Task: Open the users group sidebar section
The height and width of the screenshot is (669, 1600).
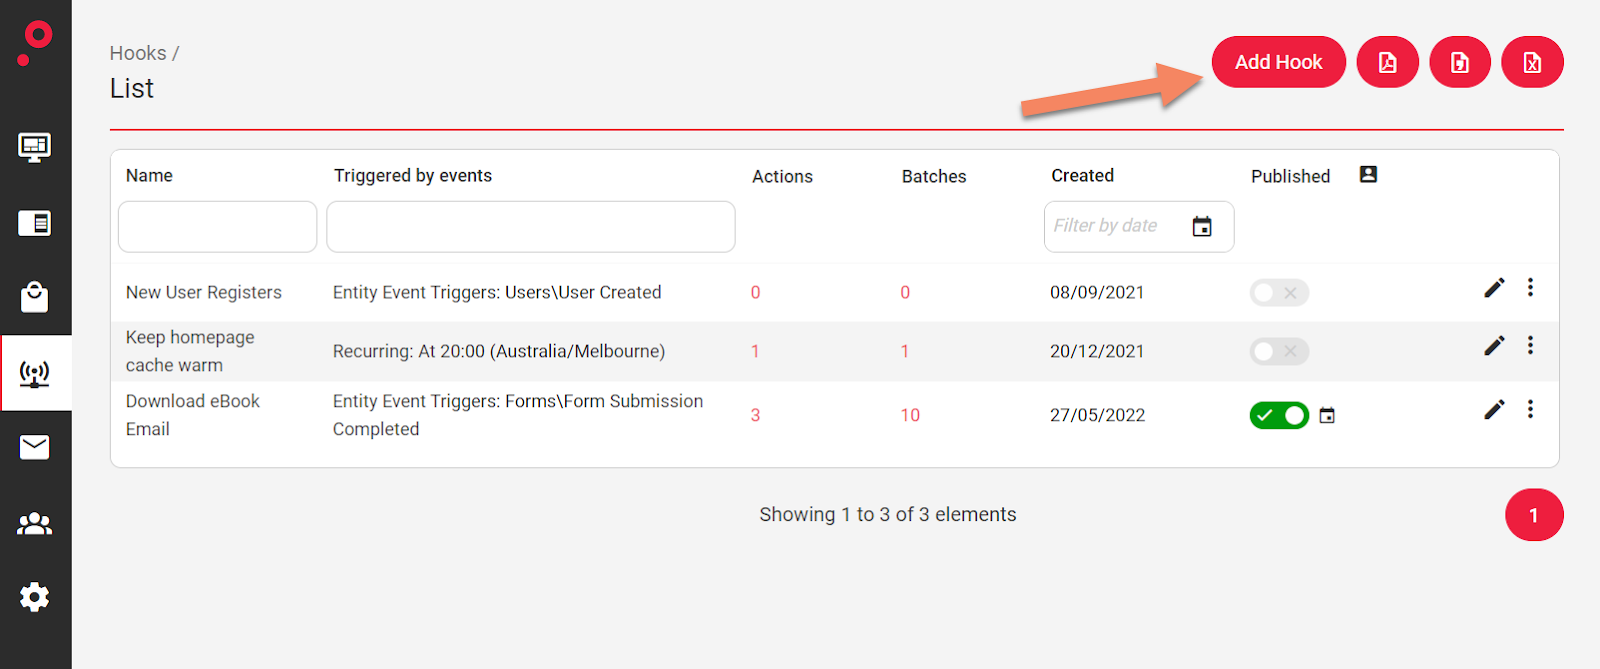Action: pyautogui.click(x=35, y=523)
